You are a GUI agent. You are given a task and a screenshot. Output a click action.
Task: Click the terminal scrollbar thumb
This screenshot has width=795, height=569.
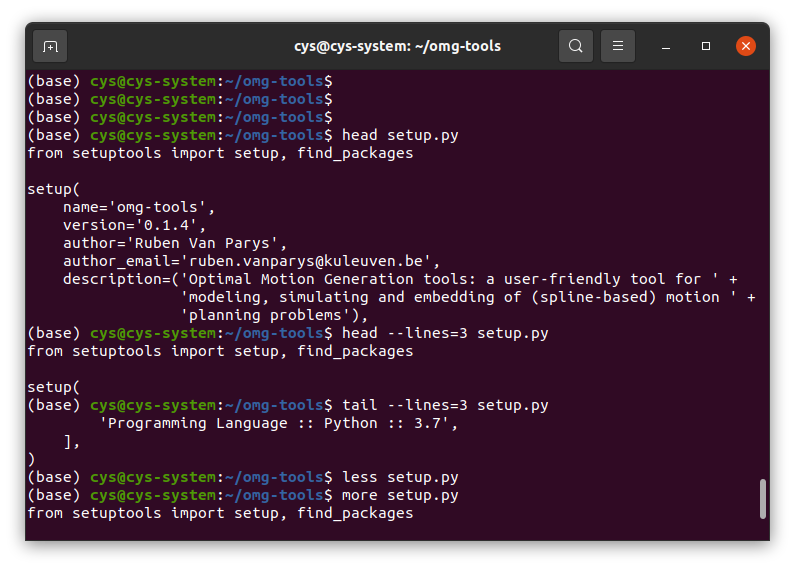pyautogui.click(x=762, y=498)
